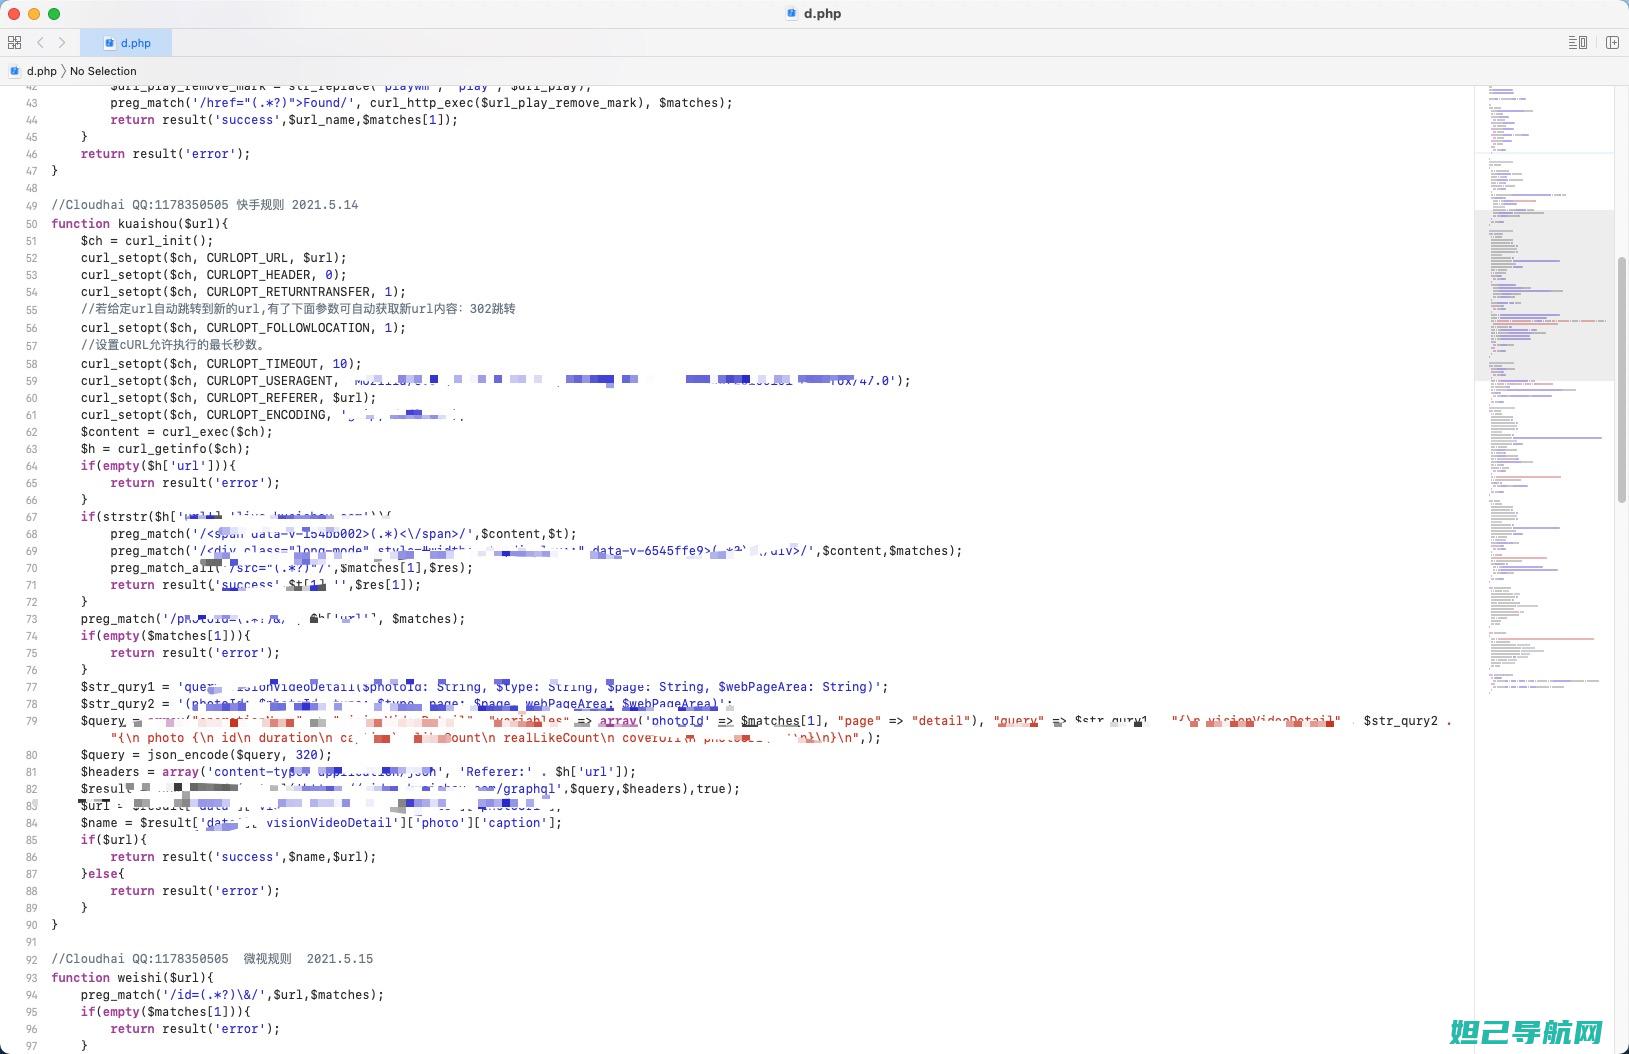Viewport: 1629px width, 1054px height.
Task: Click the 'if(empty($matches[1])){' on line 74
Action: 166,636
